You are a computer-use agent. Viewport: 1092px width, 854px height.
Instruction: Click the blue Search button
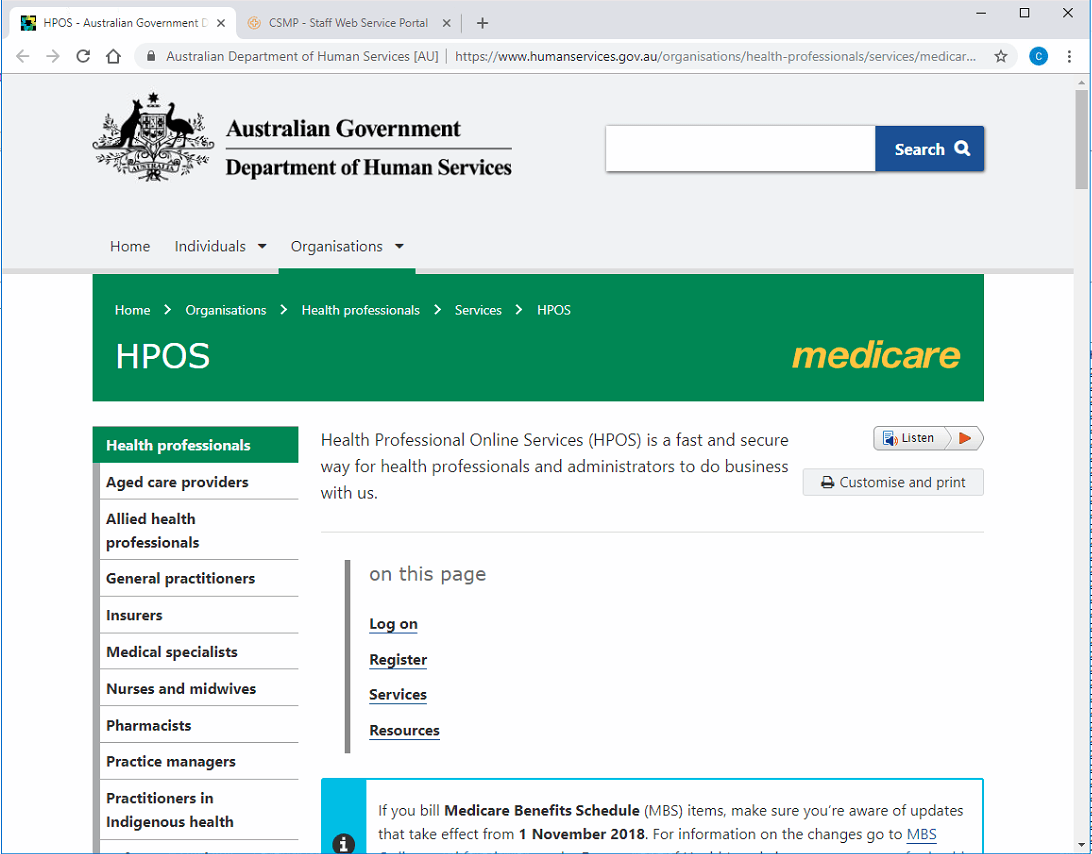coord(930,148)
